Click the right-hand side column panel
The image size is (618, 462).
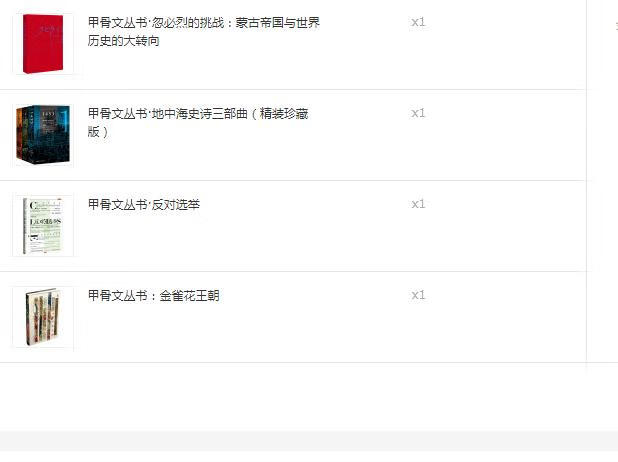pos(602,181)
